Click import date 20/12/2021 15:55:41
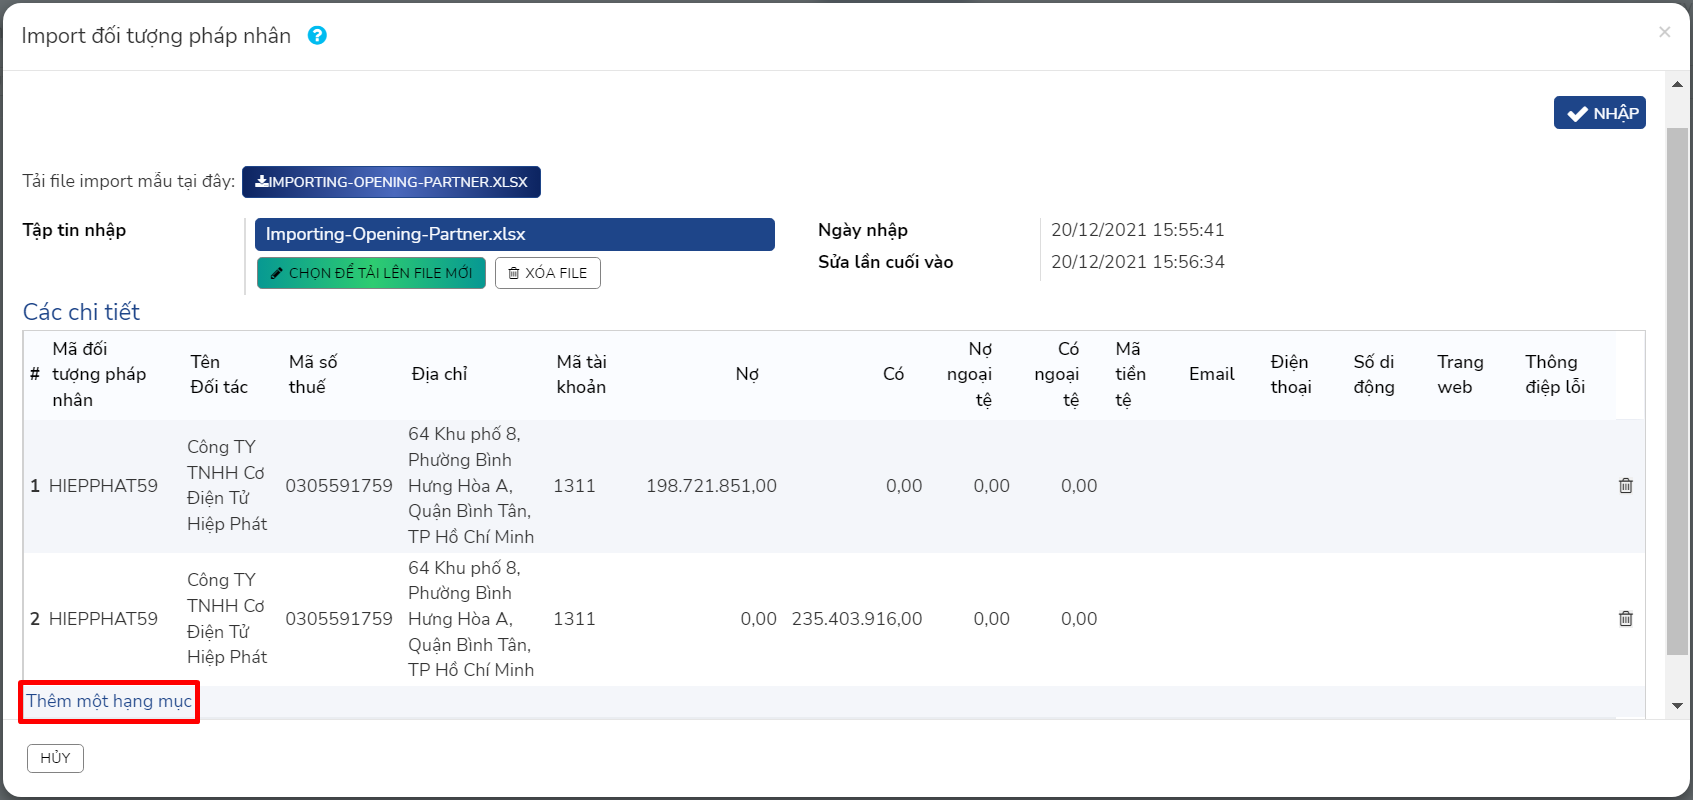 click(x=1138, y=230)
